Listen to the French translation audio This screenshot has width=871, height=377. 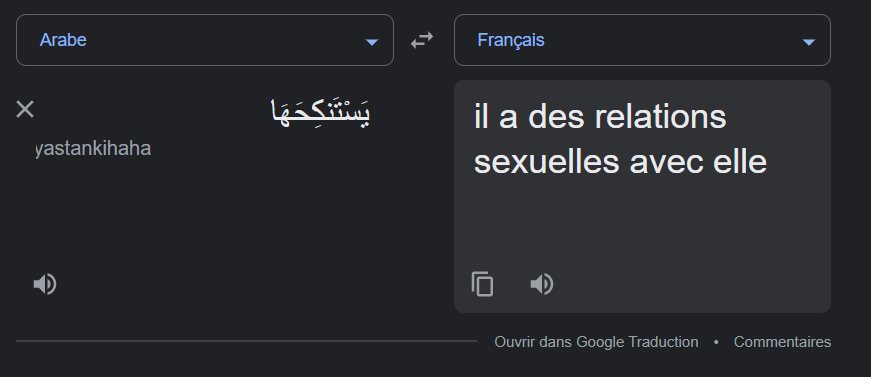[542, 284]
